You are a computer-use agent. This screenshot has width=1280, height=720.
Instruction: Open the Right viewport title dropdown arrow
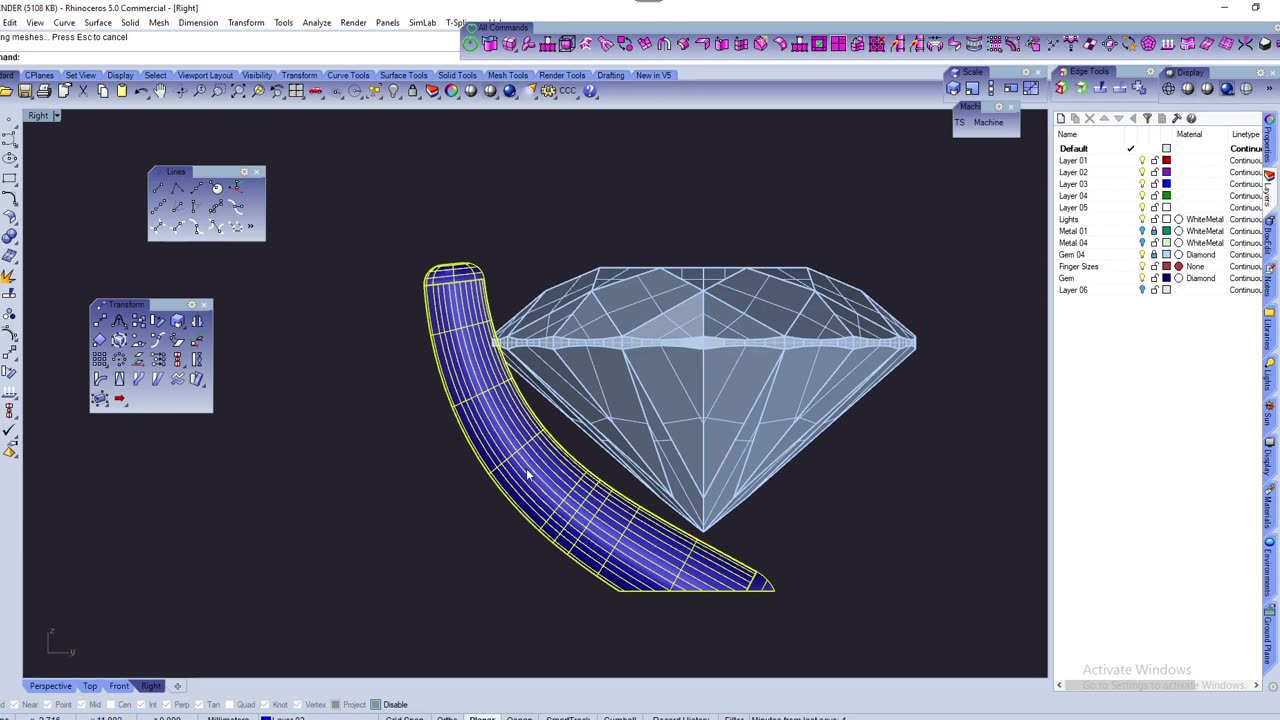(x=57, y=116)
